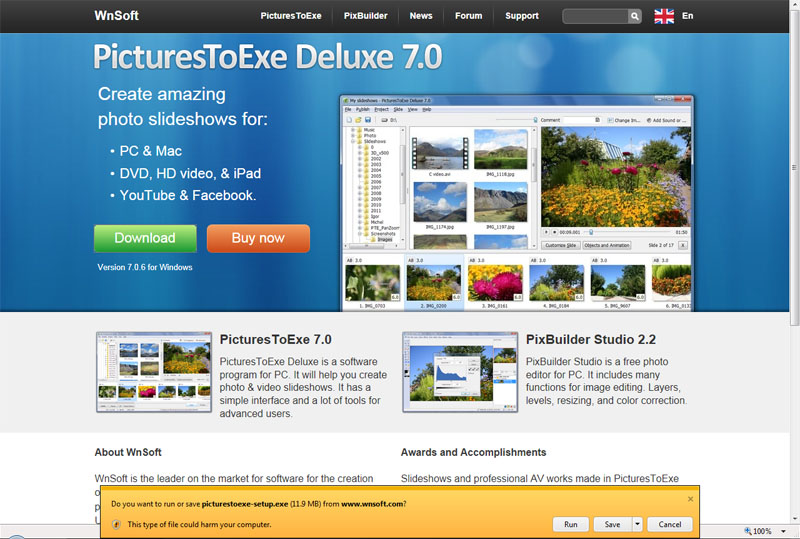Open the PixBuilder menu item

click(365, 16)
